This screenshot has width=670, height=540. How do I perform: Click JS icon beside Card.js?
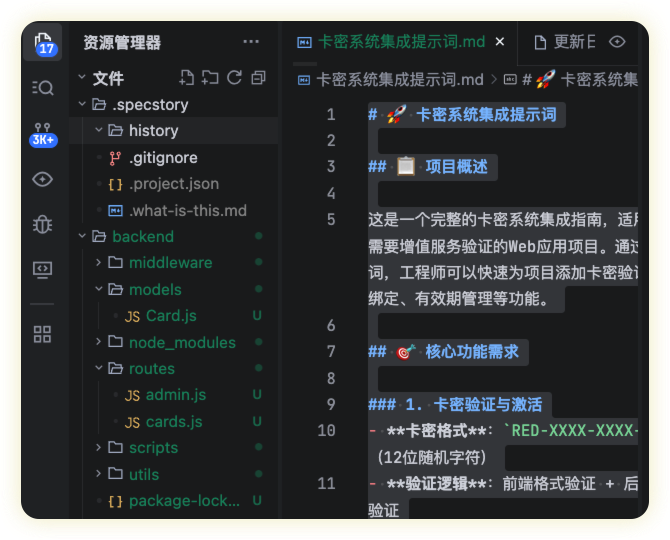pos(132,316)
